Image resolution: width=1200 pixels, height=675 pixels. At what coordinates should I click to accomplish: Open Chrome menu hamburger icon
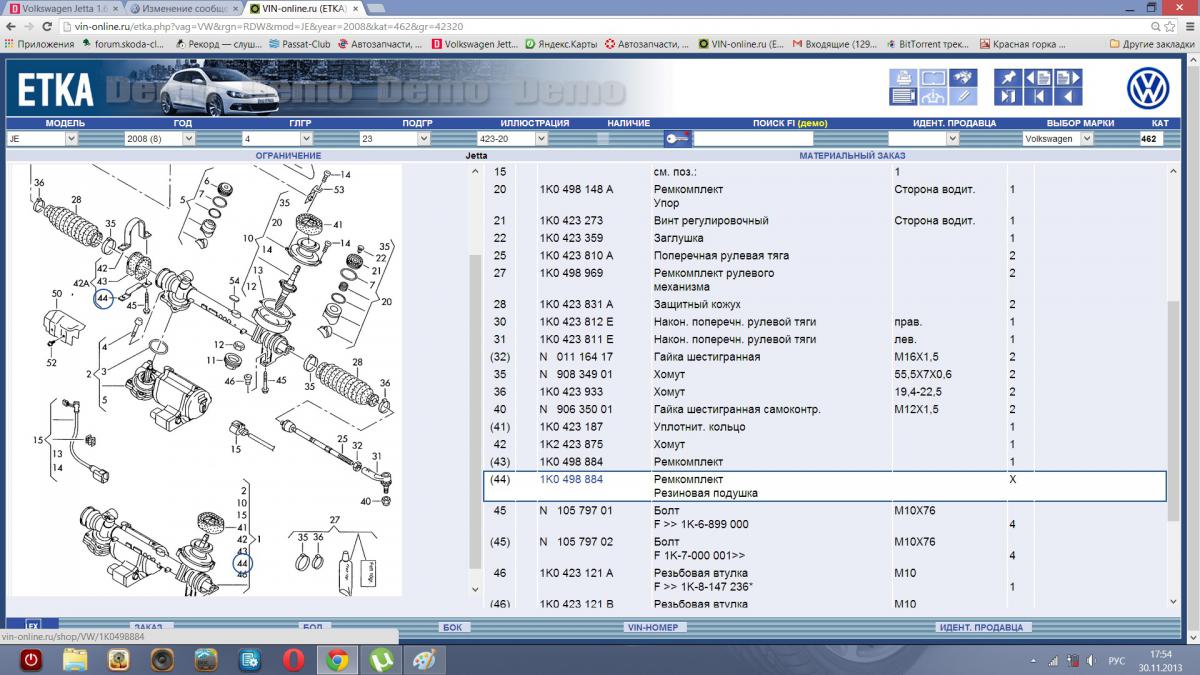[1182, 27]
